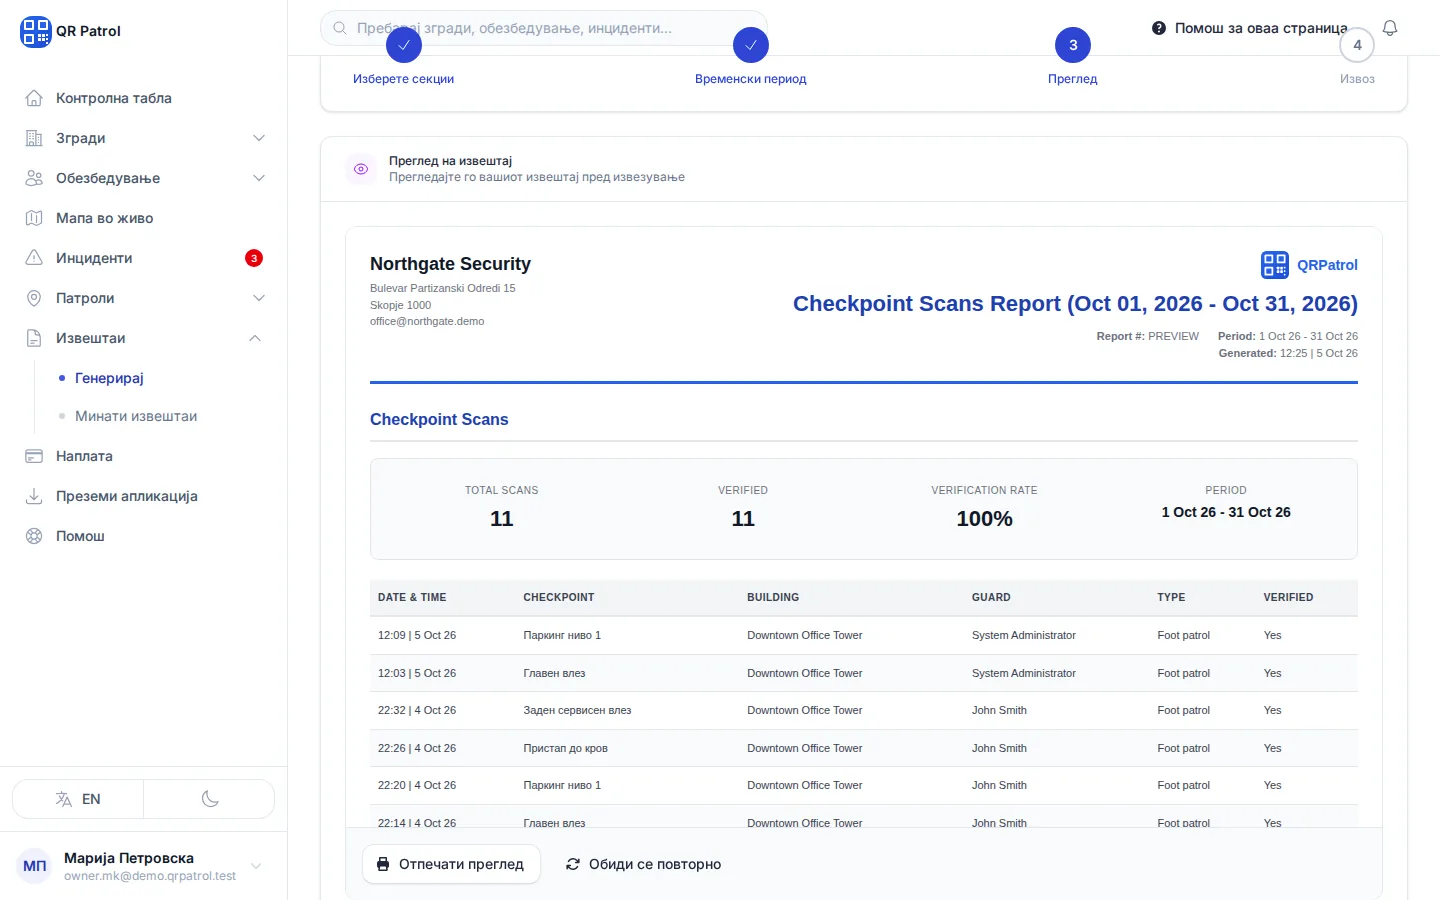
Task: Expand the Обезбедување chevron
Action: pyautogui.click(x=259, y=178)
